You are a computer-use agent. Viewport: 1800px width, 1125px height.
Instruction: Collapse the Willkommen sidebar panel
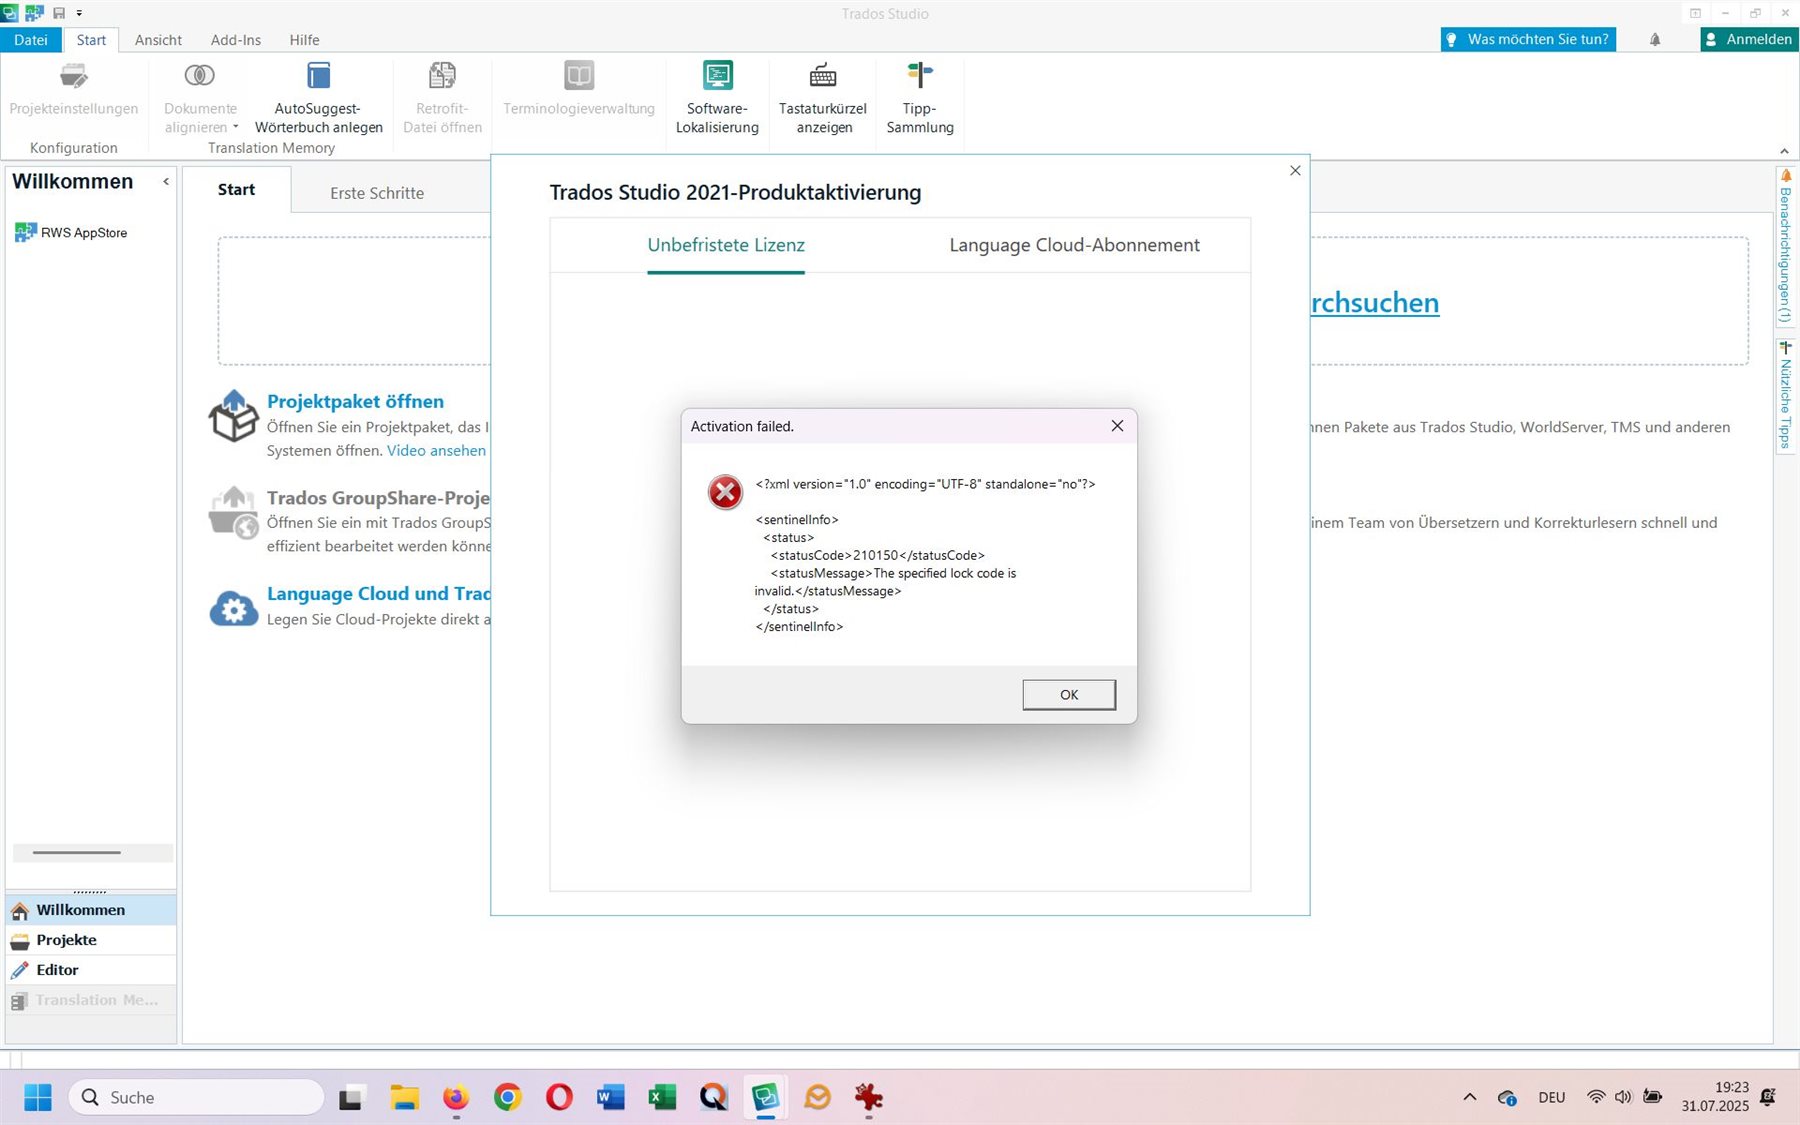click(x=166, y=181)
